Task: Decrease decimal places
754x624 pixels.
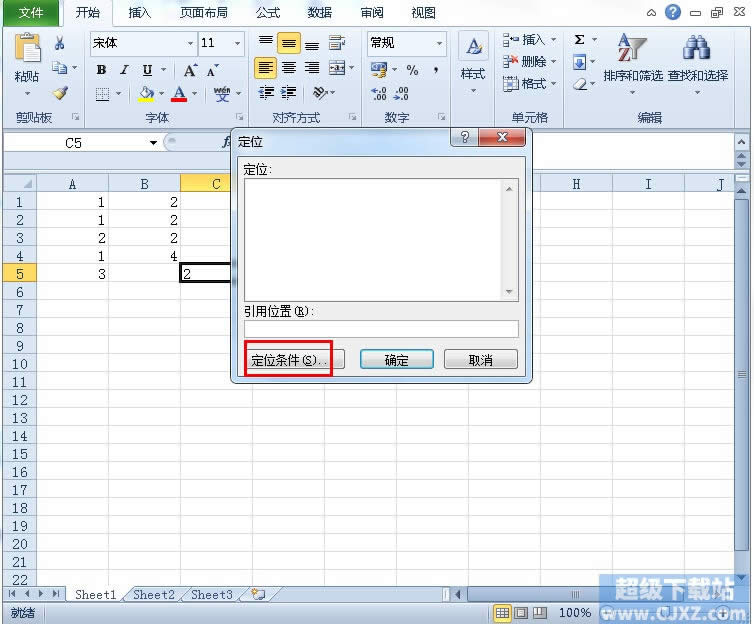Action: (x=401, y=93)
